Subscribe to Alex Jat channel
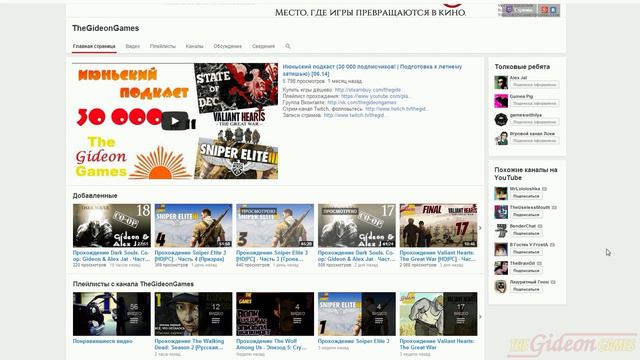This screenshot has width=640, height=360. [534, 85]
